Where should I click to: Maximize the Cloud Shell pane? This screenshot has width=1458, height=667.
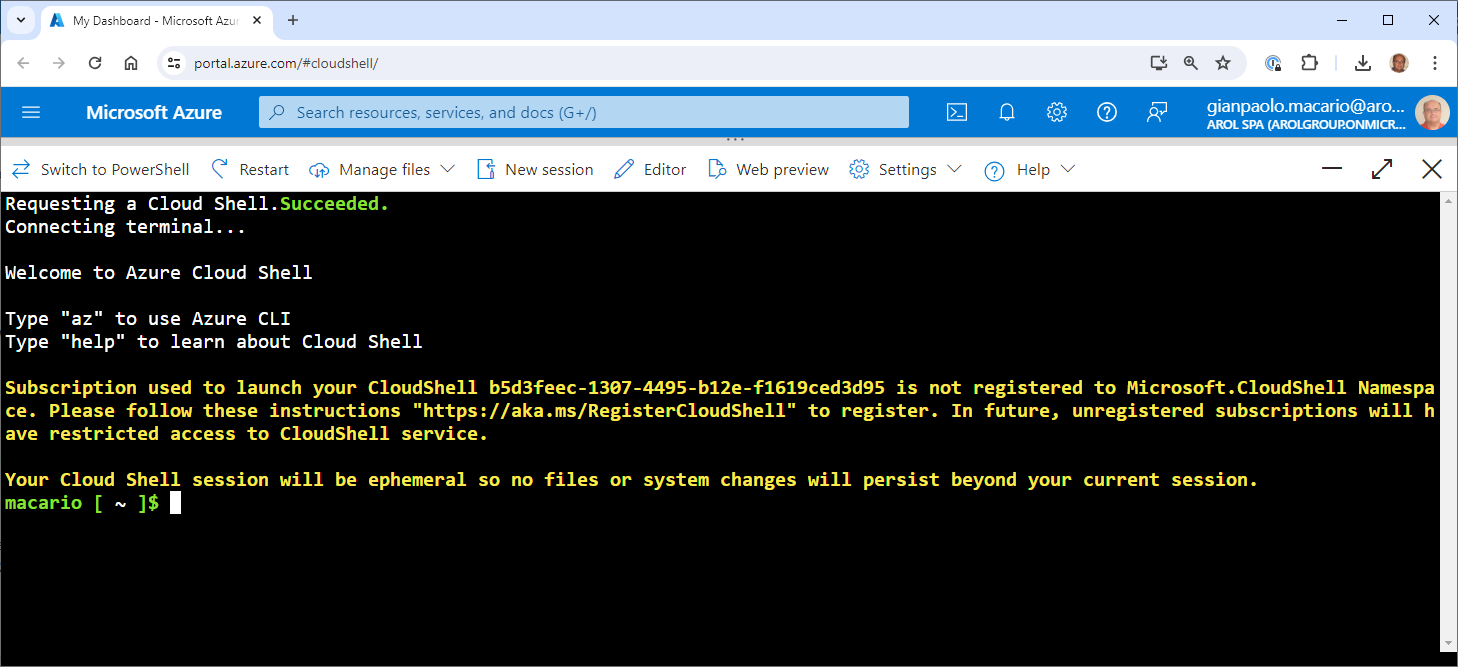coord(1382,169)
